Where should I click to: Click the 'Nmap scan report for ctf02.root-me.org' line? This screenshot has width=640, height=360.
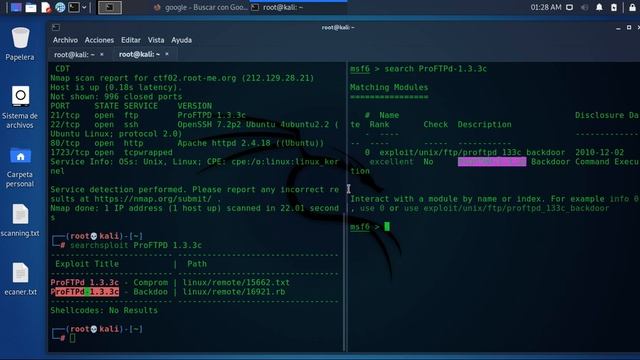point(182,78)
